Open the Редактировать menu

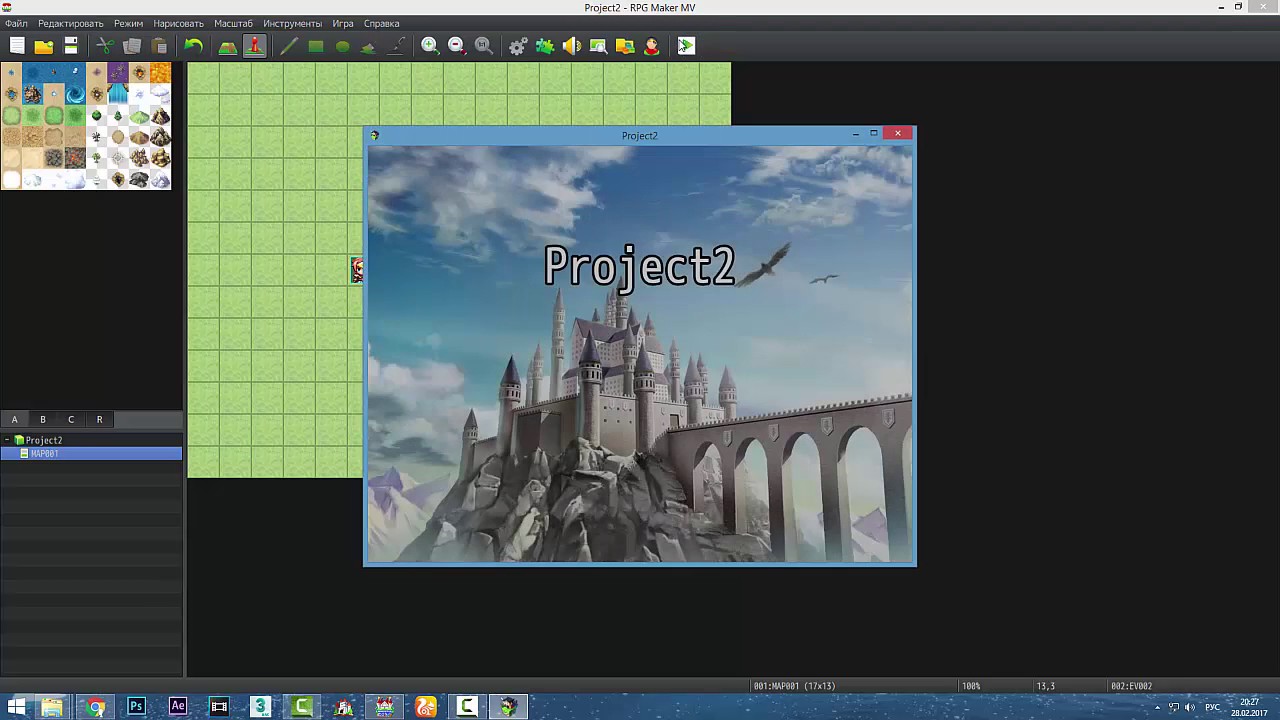pyautogui.click(x=70, y=23)
